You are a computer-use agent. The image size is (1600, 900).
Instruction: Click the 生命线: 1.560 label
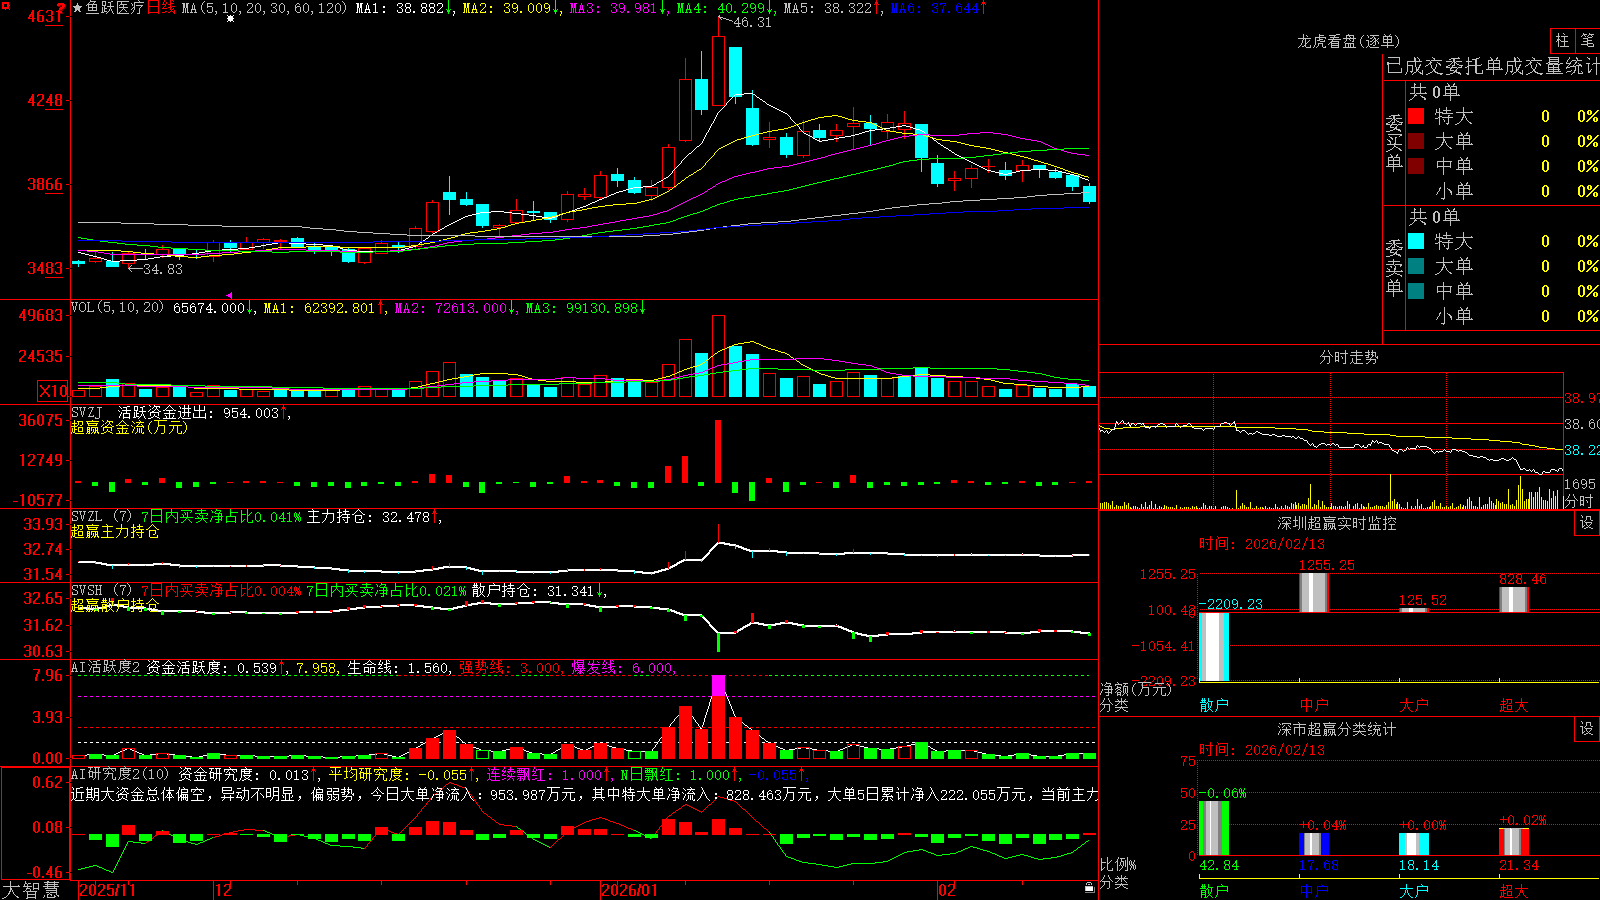pyautogui.click(x=398, y=667)
